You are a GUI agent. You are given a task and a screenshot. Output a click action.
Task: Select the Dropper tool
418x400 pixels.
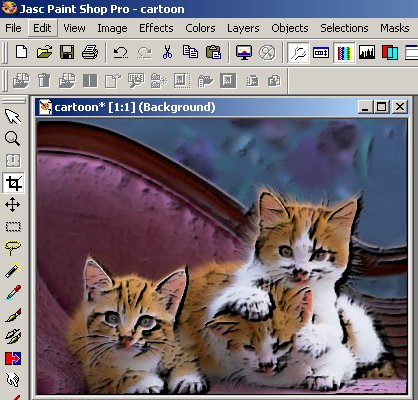13,292
